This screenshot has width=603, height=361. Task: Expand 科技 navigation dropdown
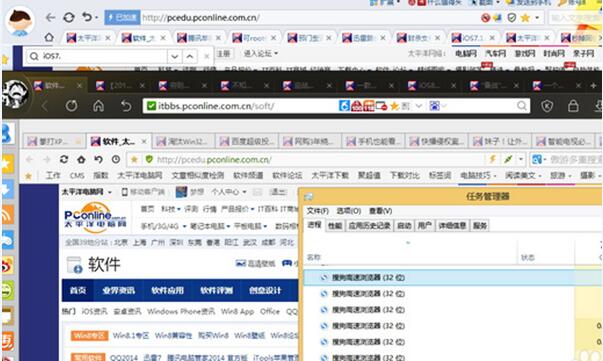click(178, 209)
